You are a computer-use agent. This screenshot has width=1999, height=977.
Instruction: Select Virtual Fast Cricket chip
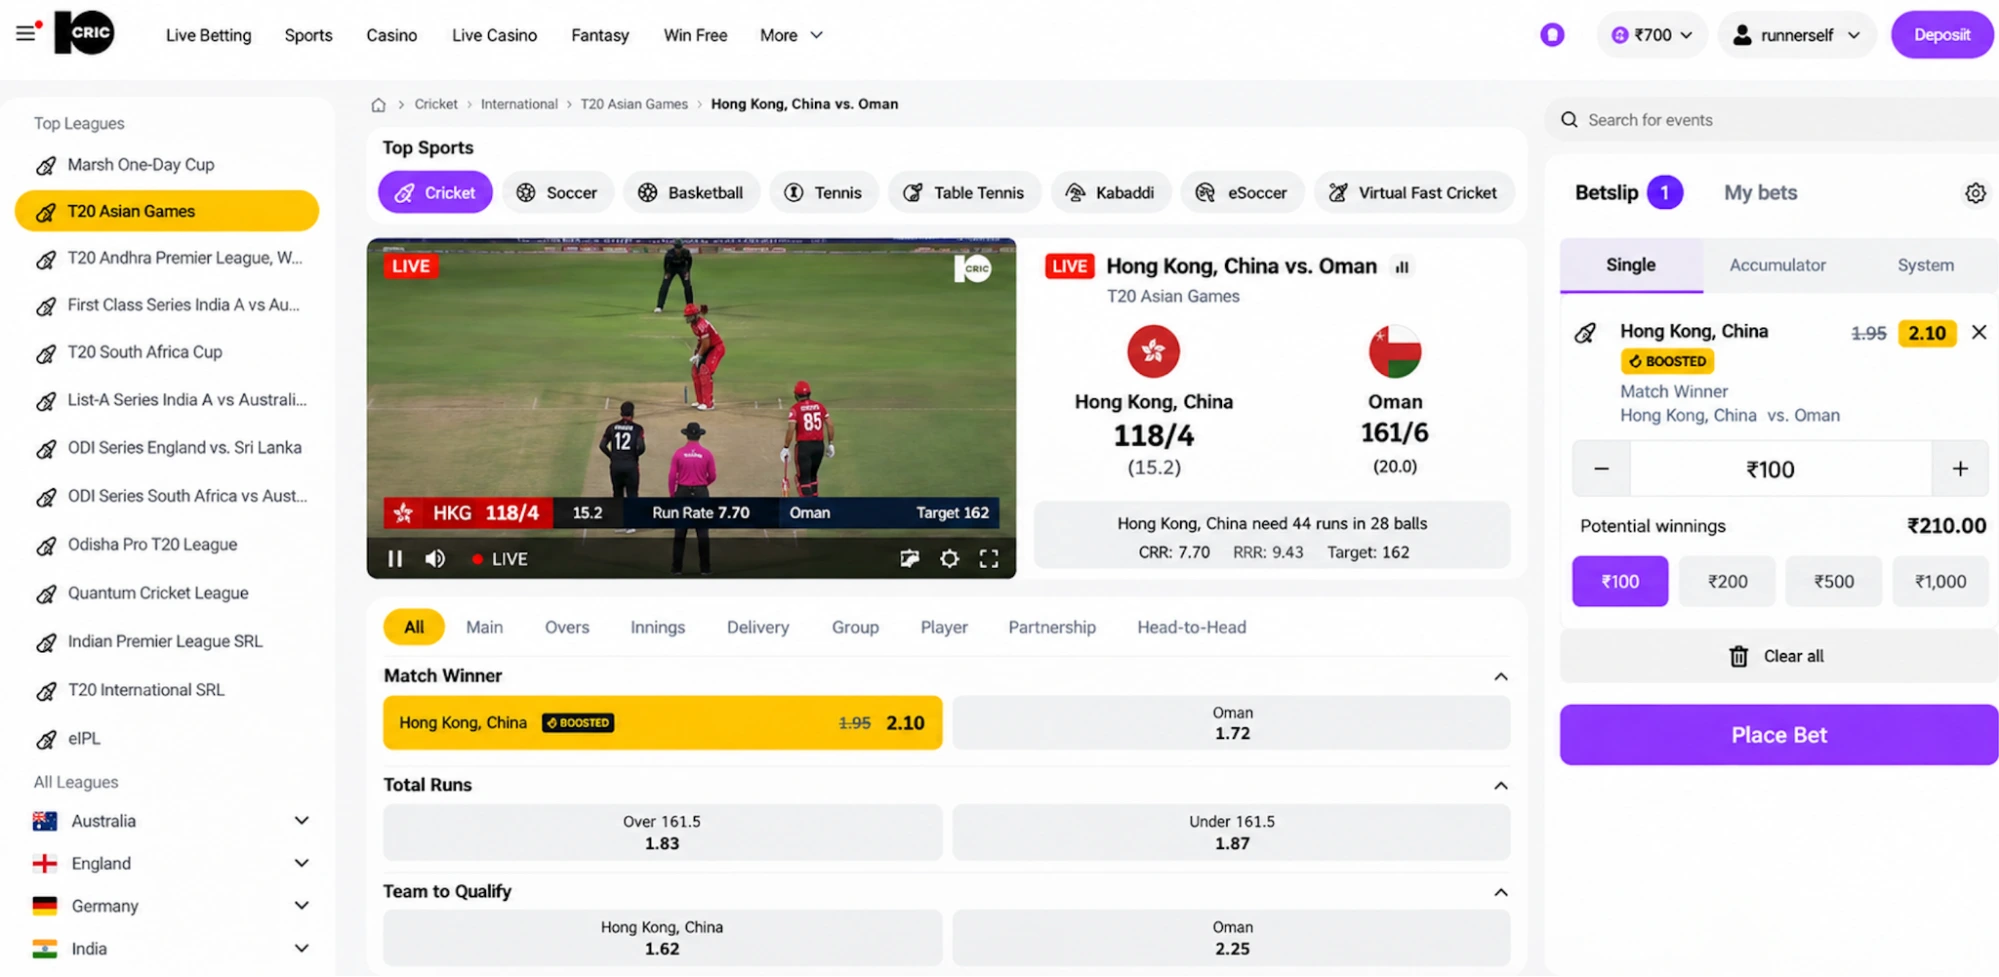(x=1414, y=192)
